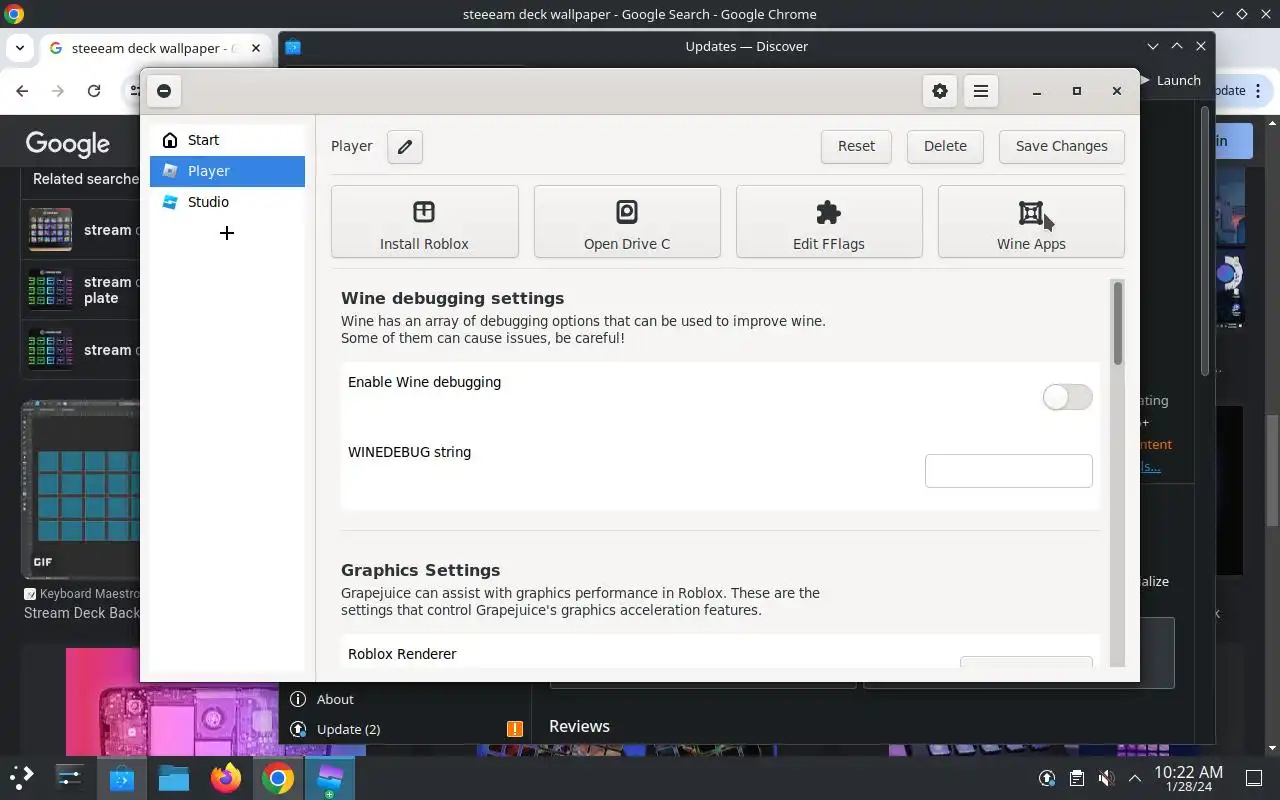
Task: Reload the Chrome page
Action: (94, 91)
